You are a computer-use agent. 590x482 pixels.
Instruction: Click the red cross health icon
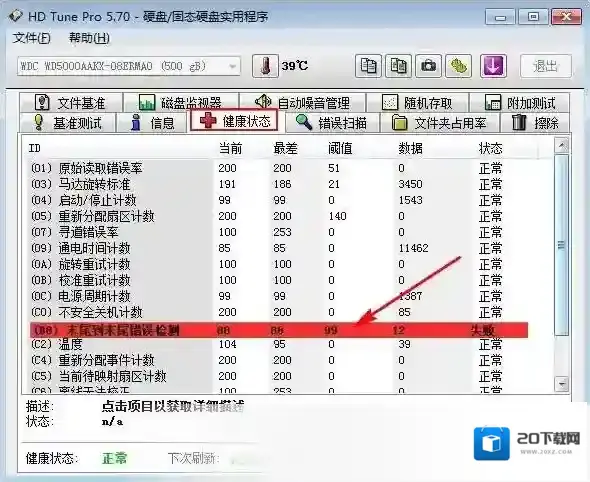[x=208, y=120]
